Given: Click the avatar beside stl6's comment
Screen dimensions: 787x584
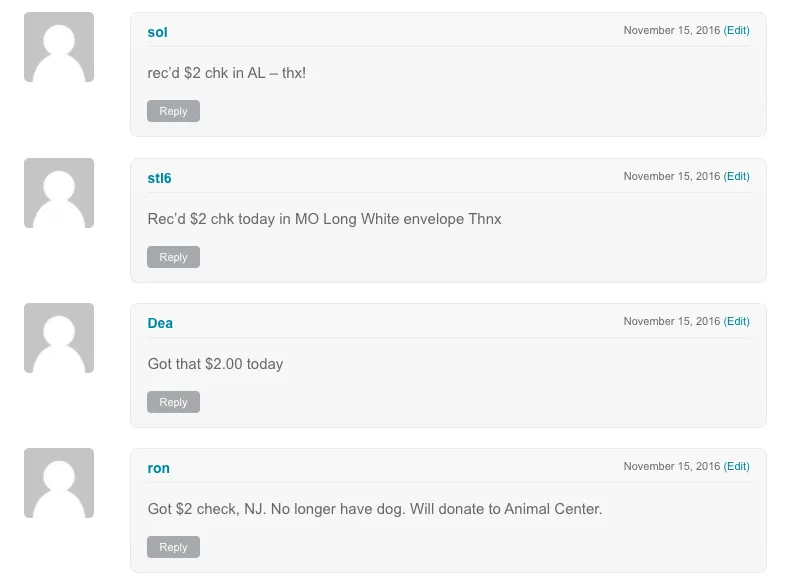Looking at the screenshot, I should coord(59,193).
